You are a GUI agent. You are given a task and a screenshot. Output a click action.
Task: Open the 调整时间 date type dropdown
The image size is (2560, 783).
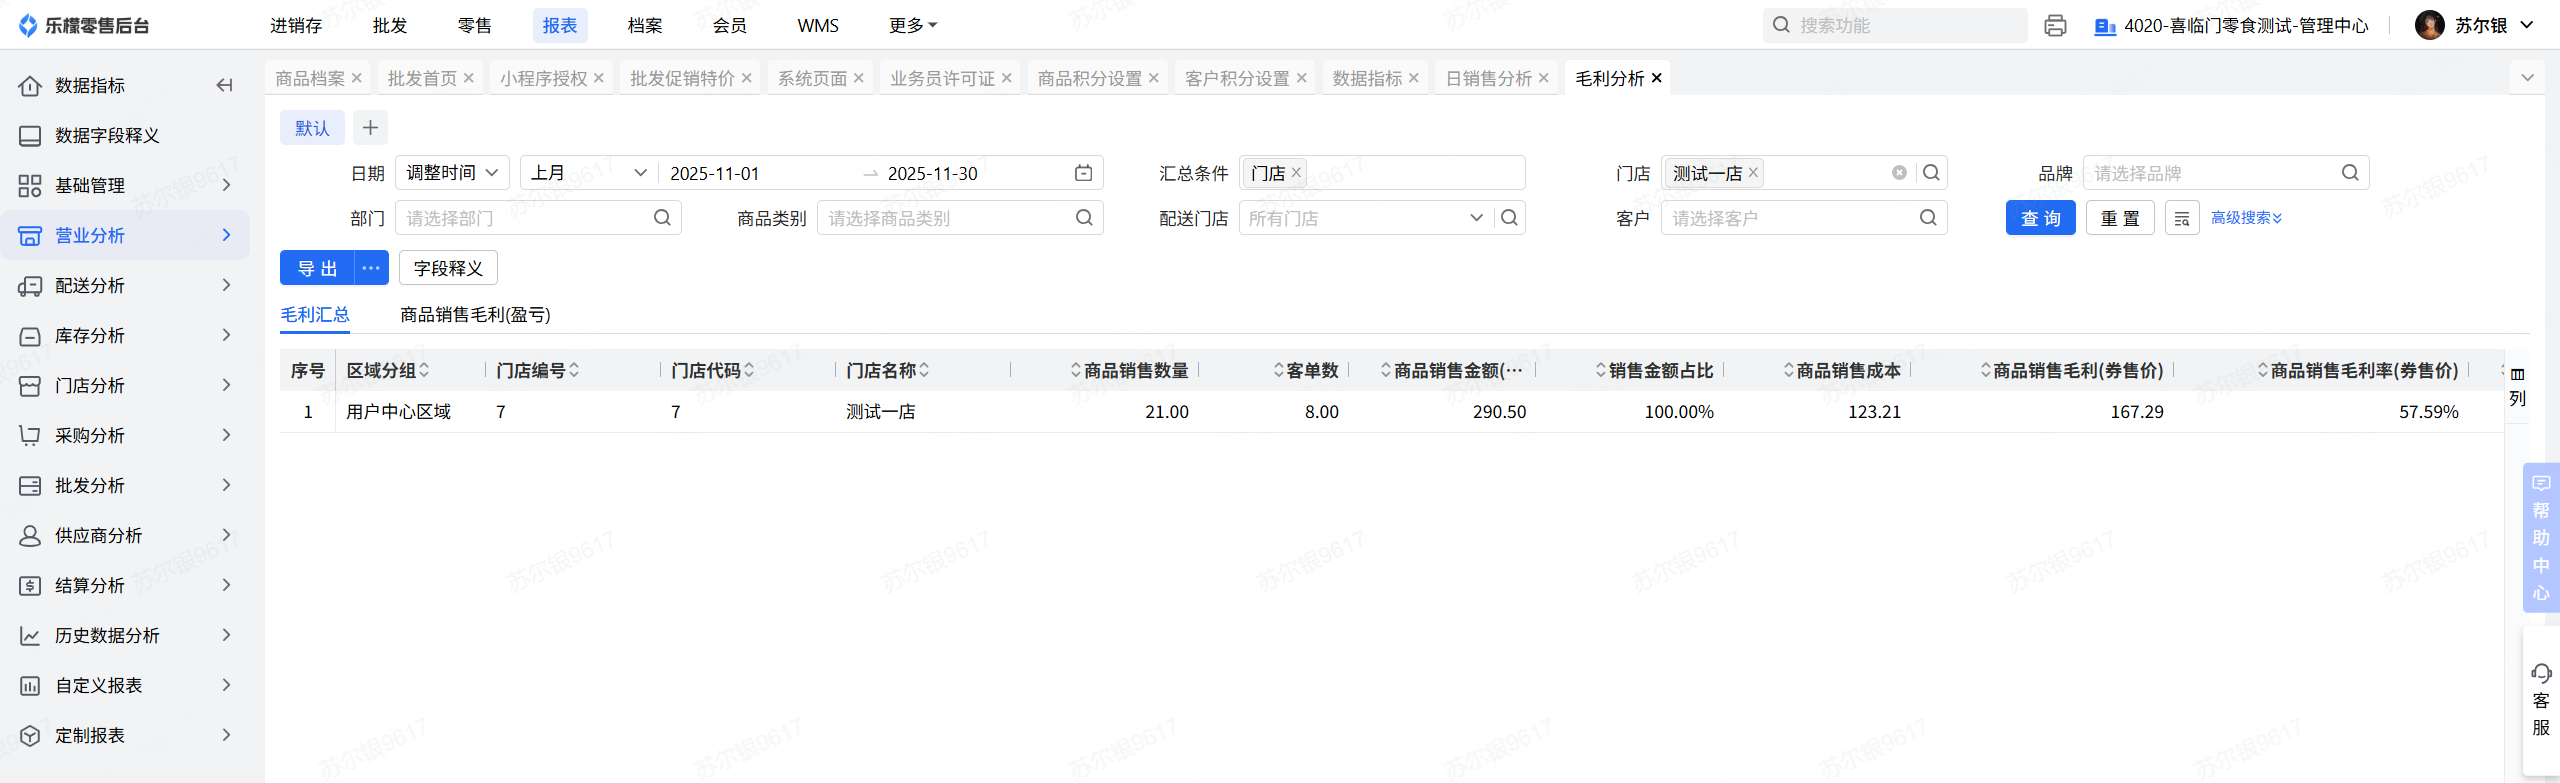click(x=452, y=173)
